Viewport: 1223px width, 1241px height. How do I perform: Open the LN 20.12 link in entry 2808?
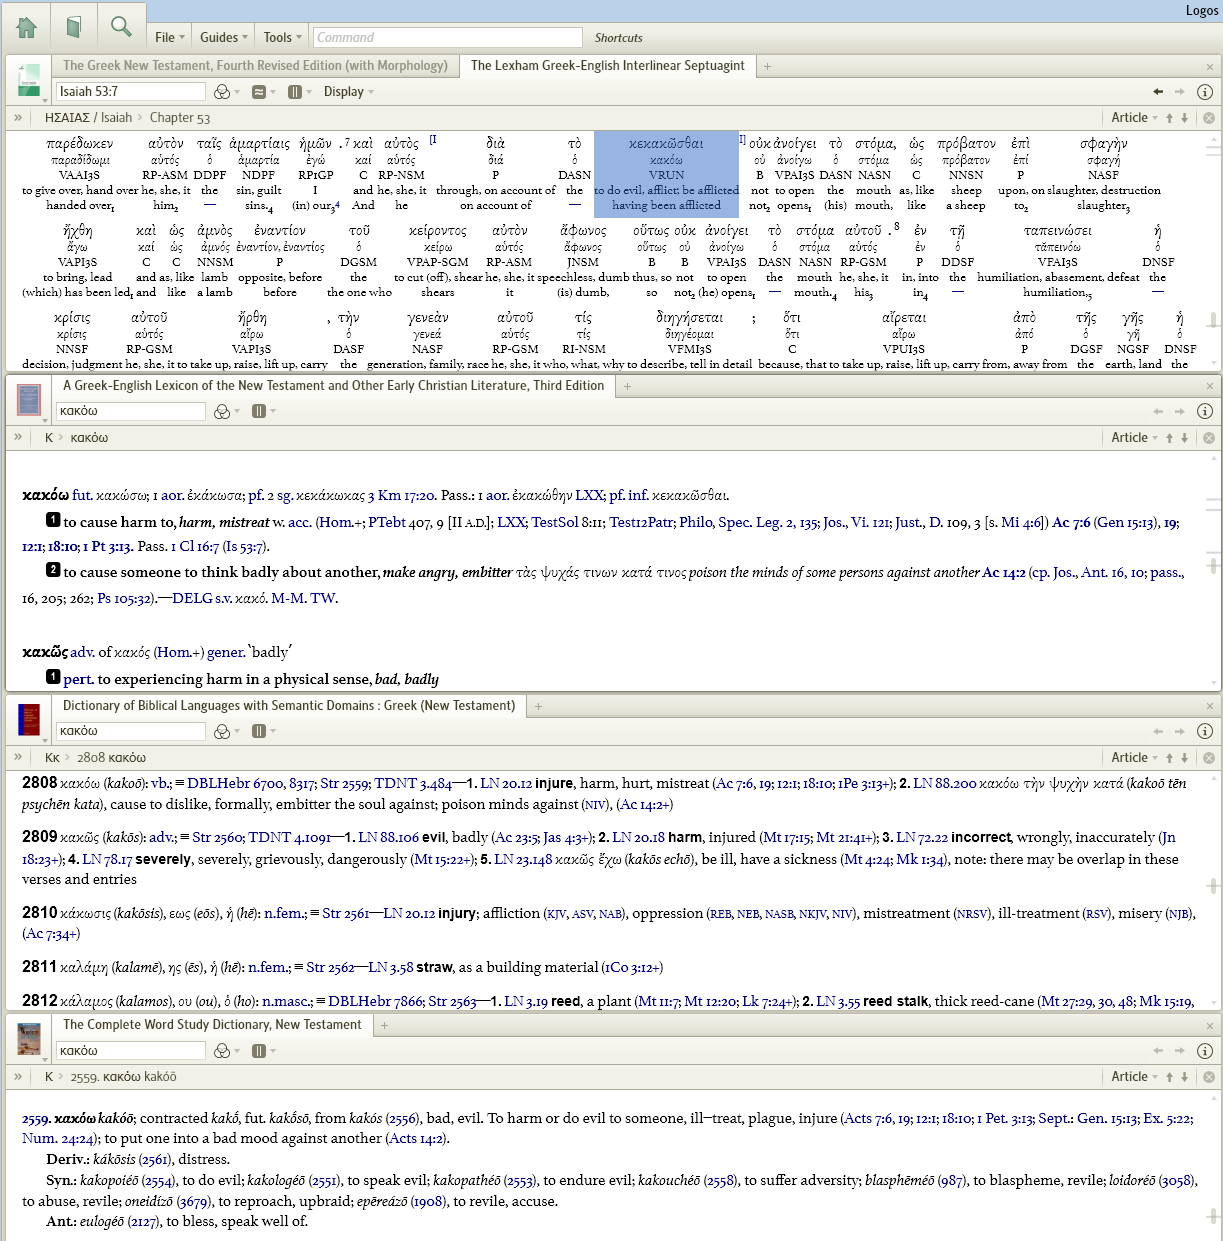point(506,784)
